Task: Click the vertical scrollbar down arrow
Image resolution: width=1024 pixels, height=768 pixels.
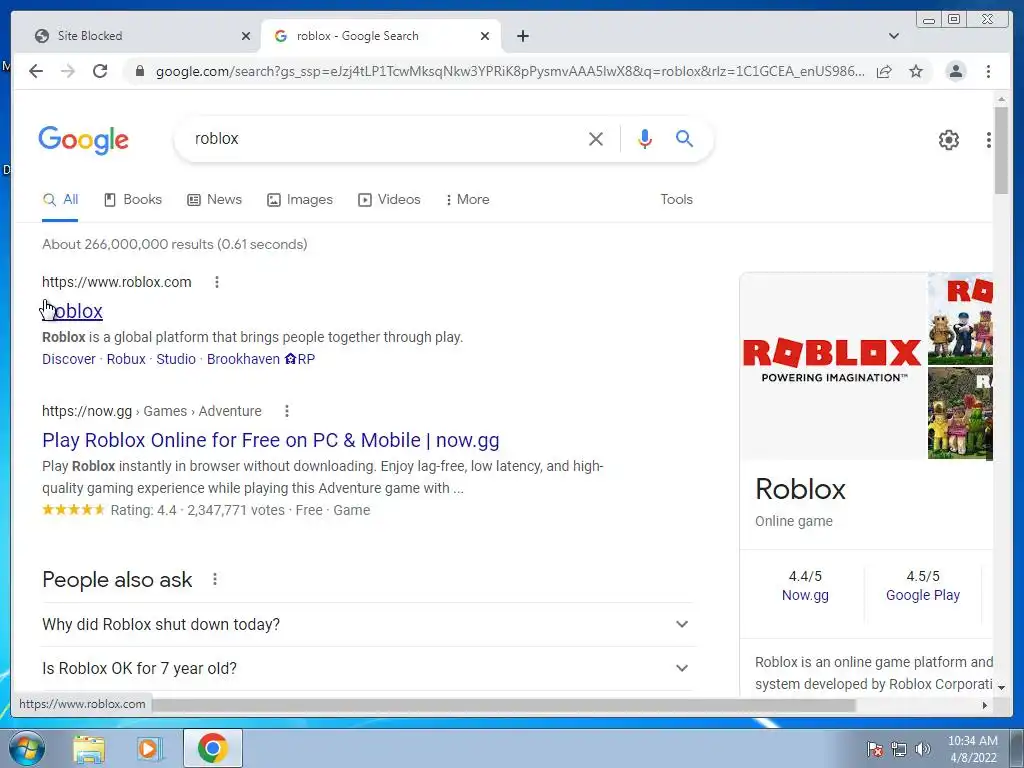Action: tap(1001, 688)
